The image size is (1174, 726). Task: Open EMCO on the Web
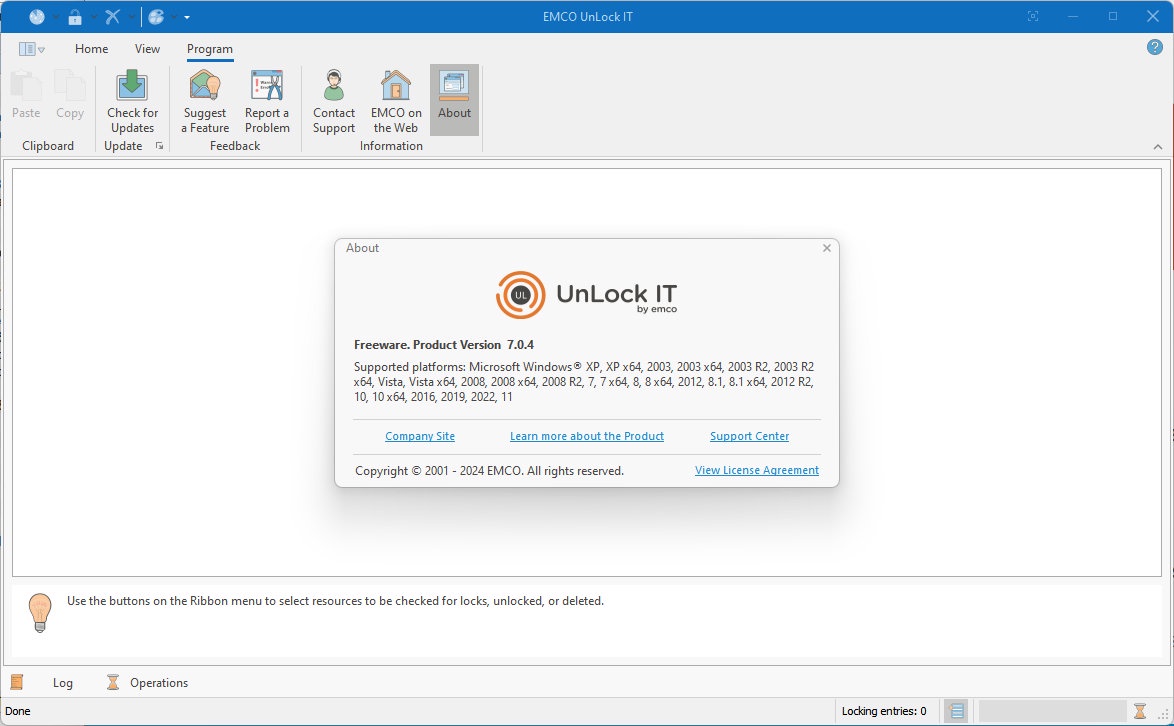tap(396, 102)
